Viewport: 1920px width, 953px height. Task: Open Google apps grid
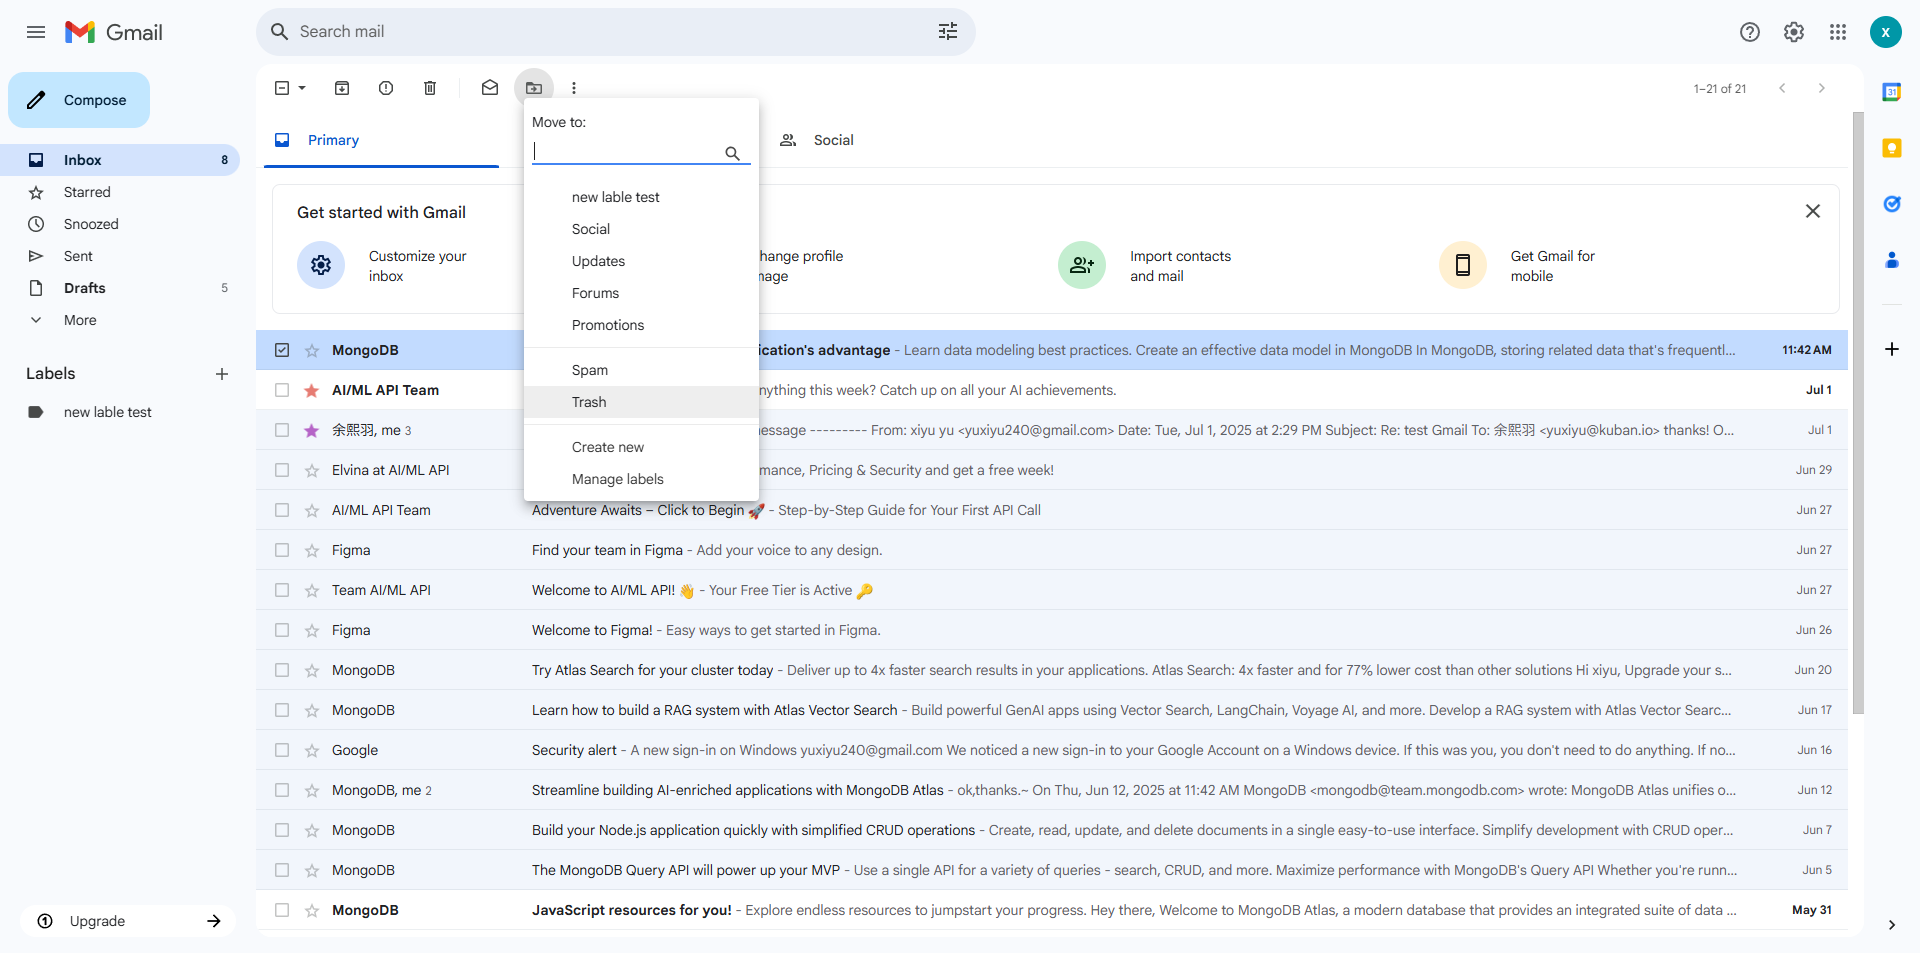(x=1838, y=32)
